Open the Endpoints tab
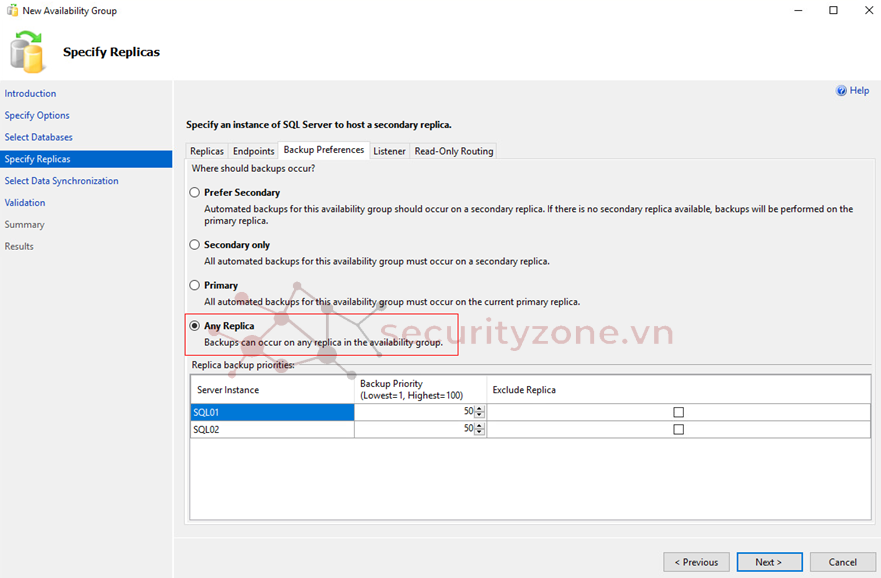The width and height of the screenshot is (881, 578). coord(254,151)
